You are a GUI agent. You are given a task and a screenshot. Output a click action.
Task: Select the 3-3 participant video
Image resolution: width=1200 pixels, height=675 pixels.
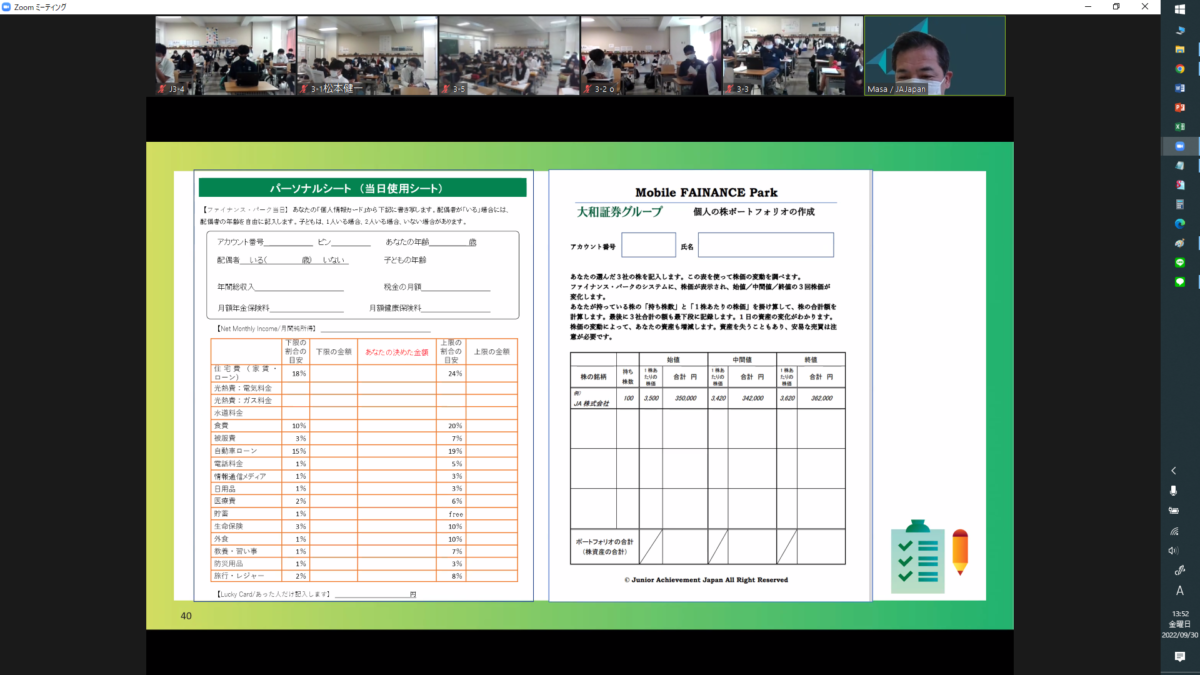coord(792,55)
